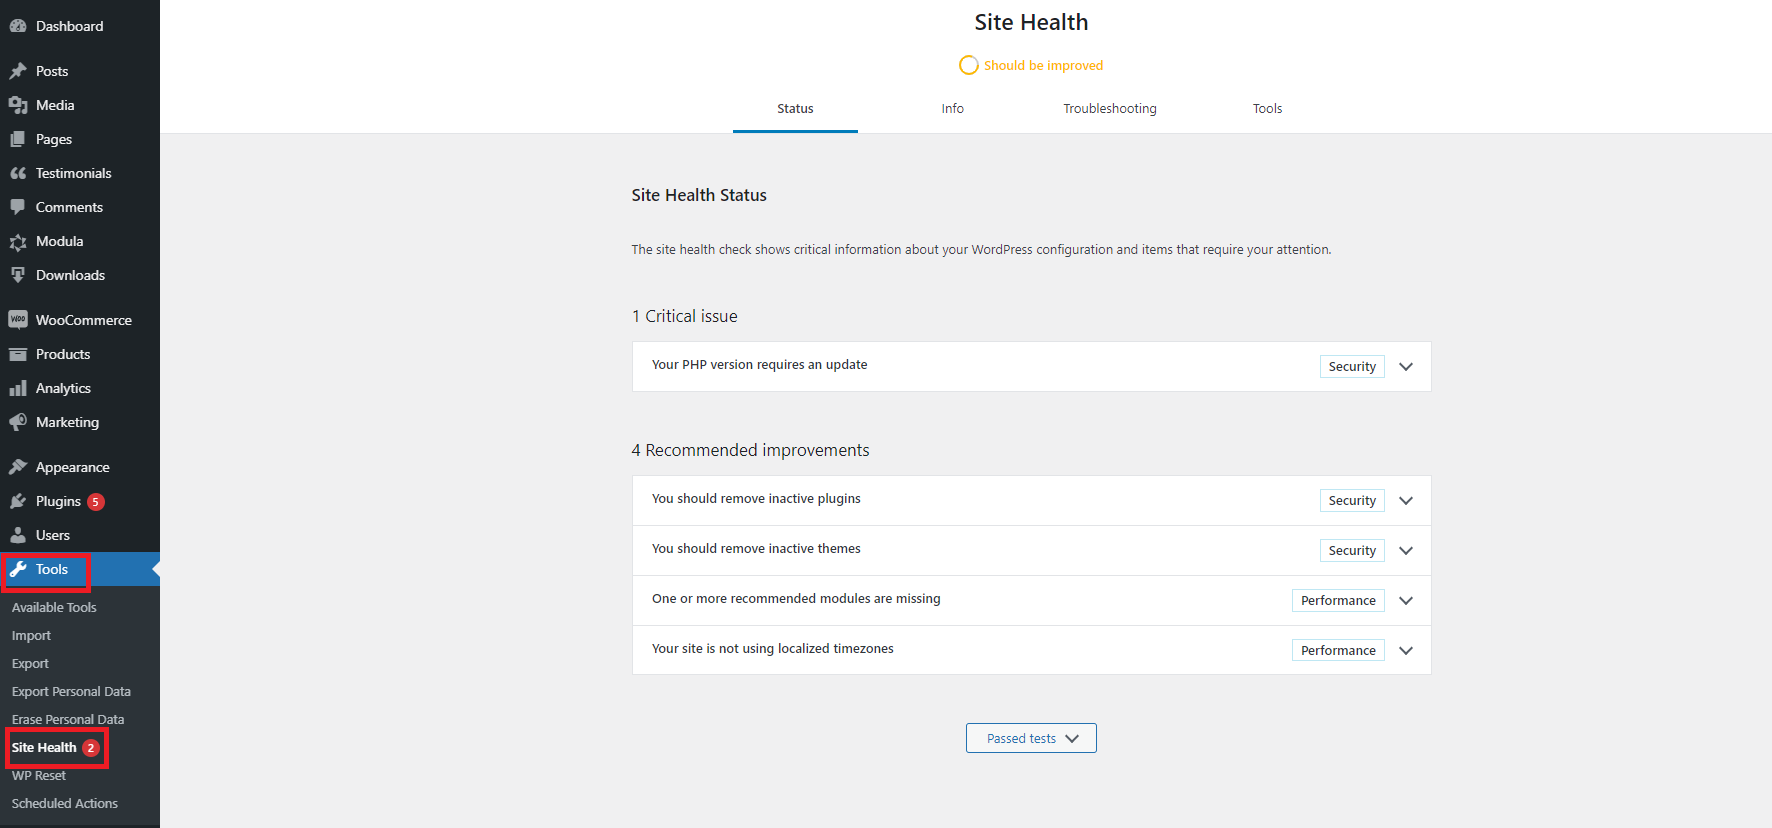Open the Appearance menu item

[80, 467]
